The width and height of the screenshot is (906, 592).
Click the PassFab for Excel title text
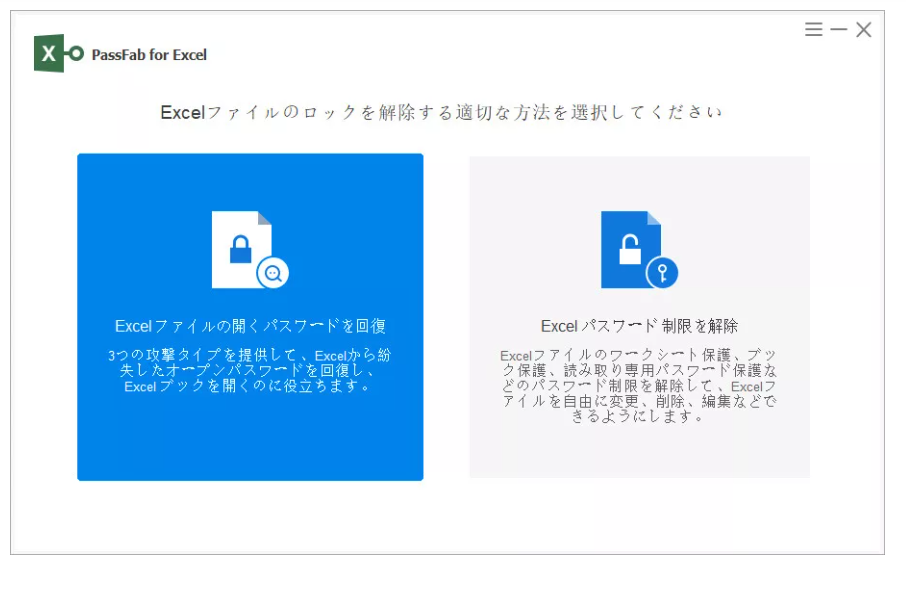149,55
